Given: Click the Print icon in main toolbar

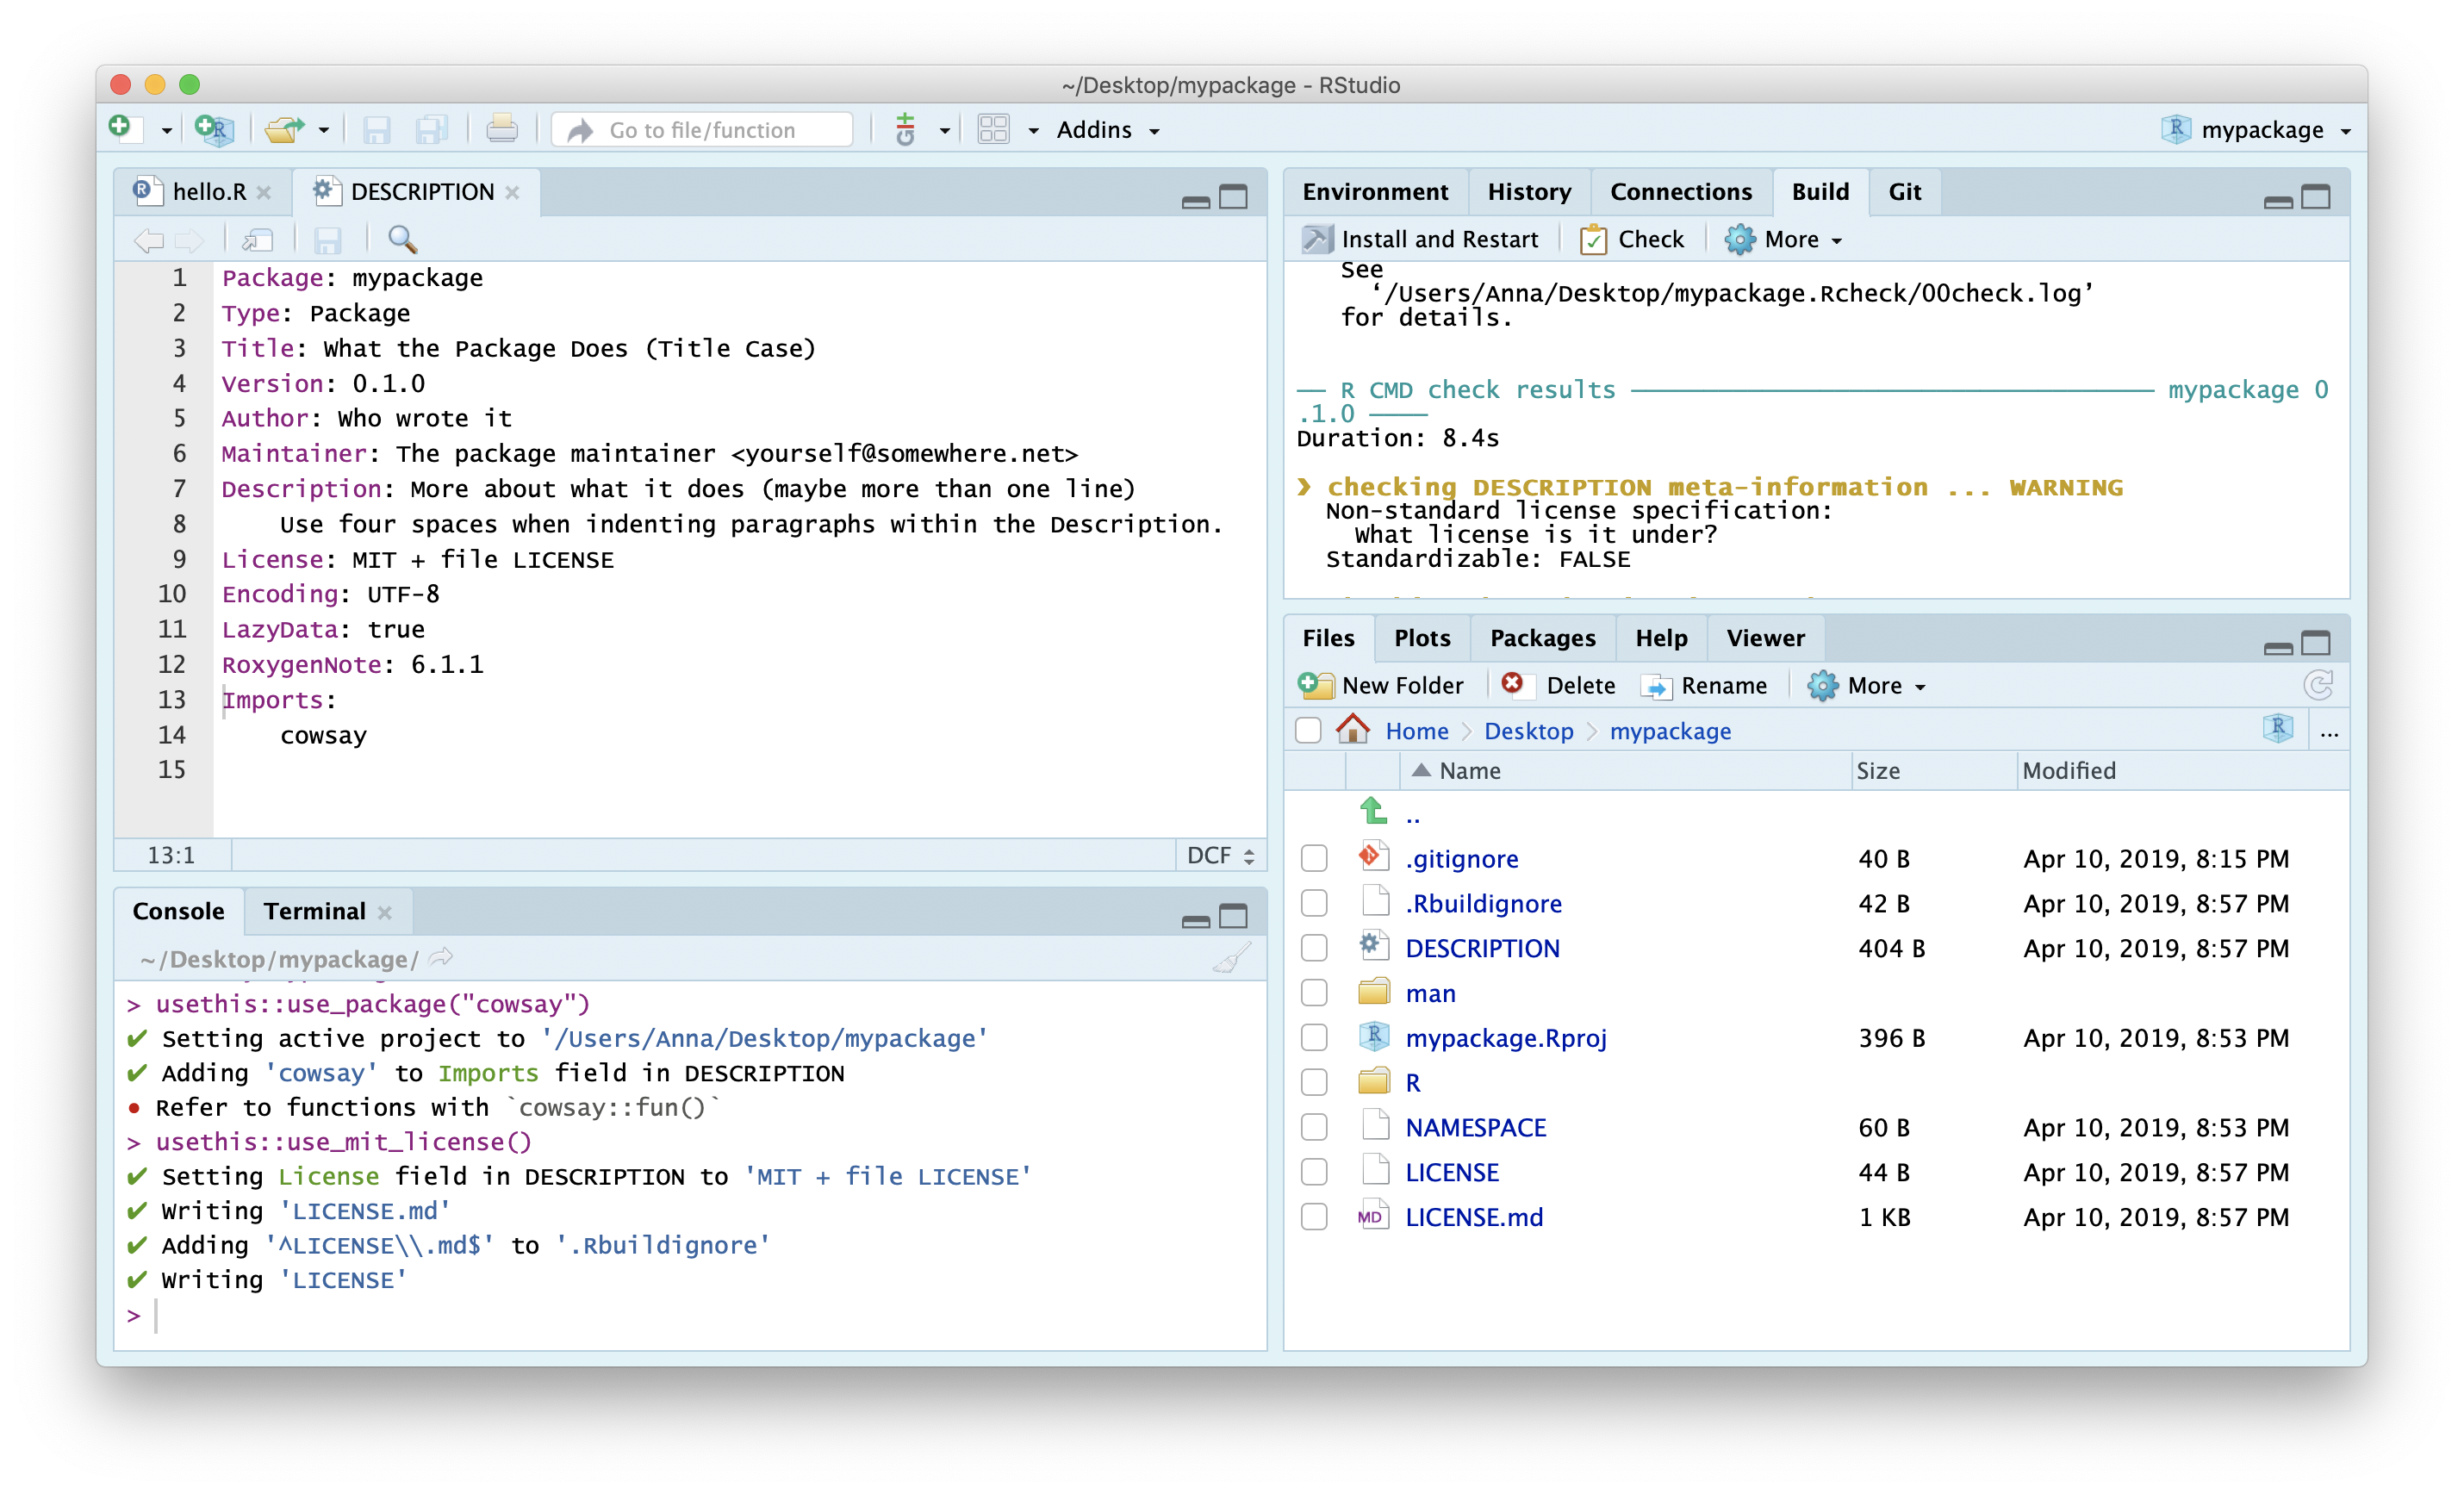Looking at the screenshot, I should point(501,129).
